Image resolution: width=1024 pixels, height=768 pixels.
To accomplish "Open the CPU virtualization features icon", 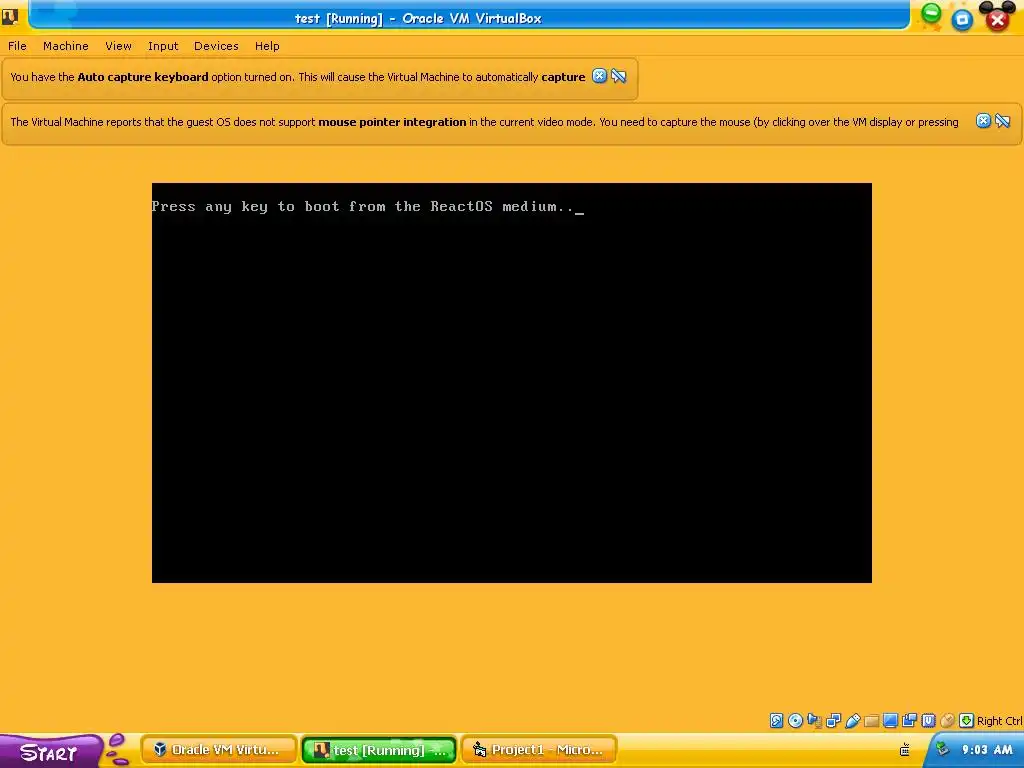I will point(928,720).
